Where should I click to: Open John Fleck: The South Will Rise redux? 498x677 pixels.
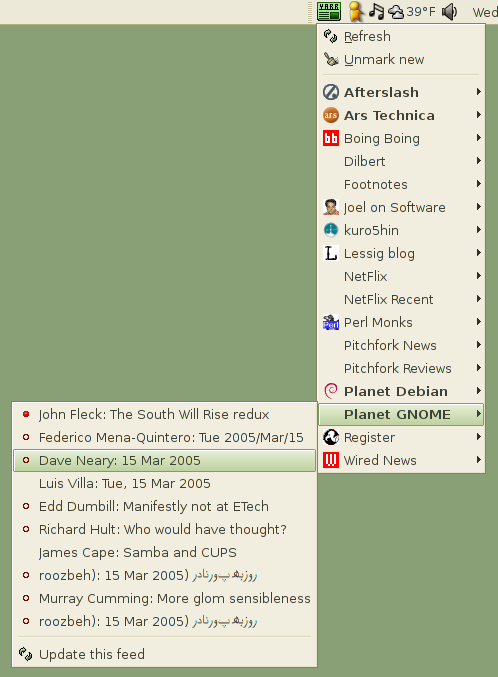165,414
